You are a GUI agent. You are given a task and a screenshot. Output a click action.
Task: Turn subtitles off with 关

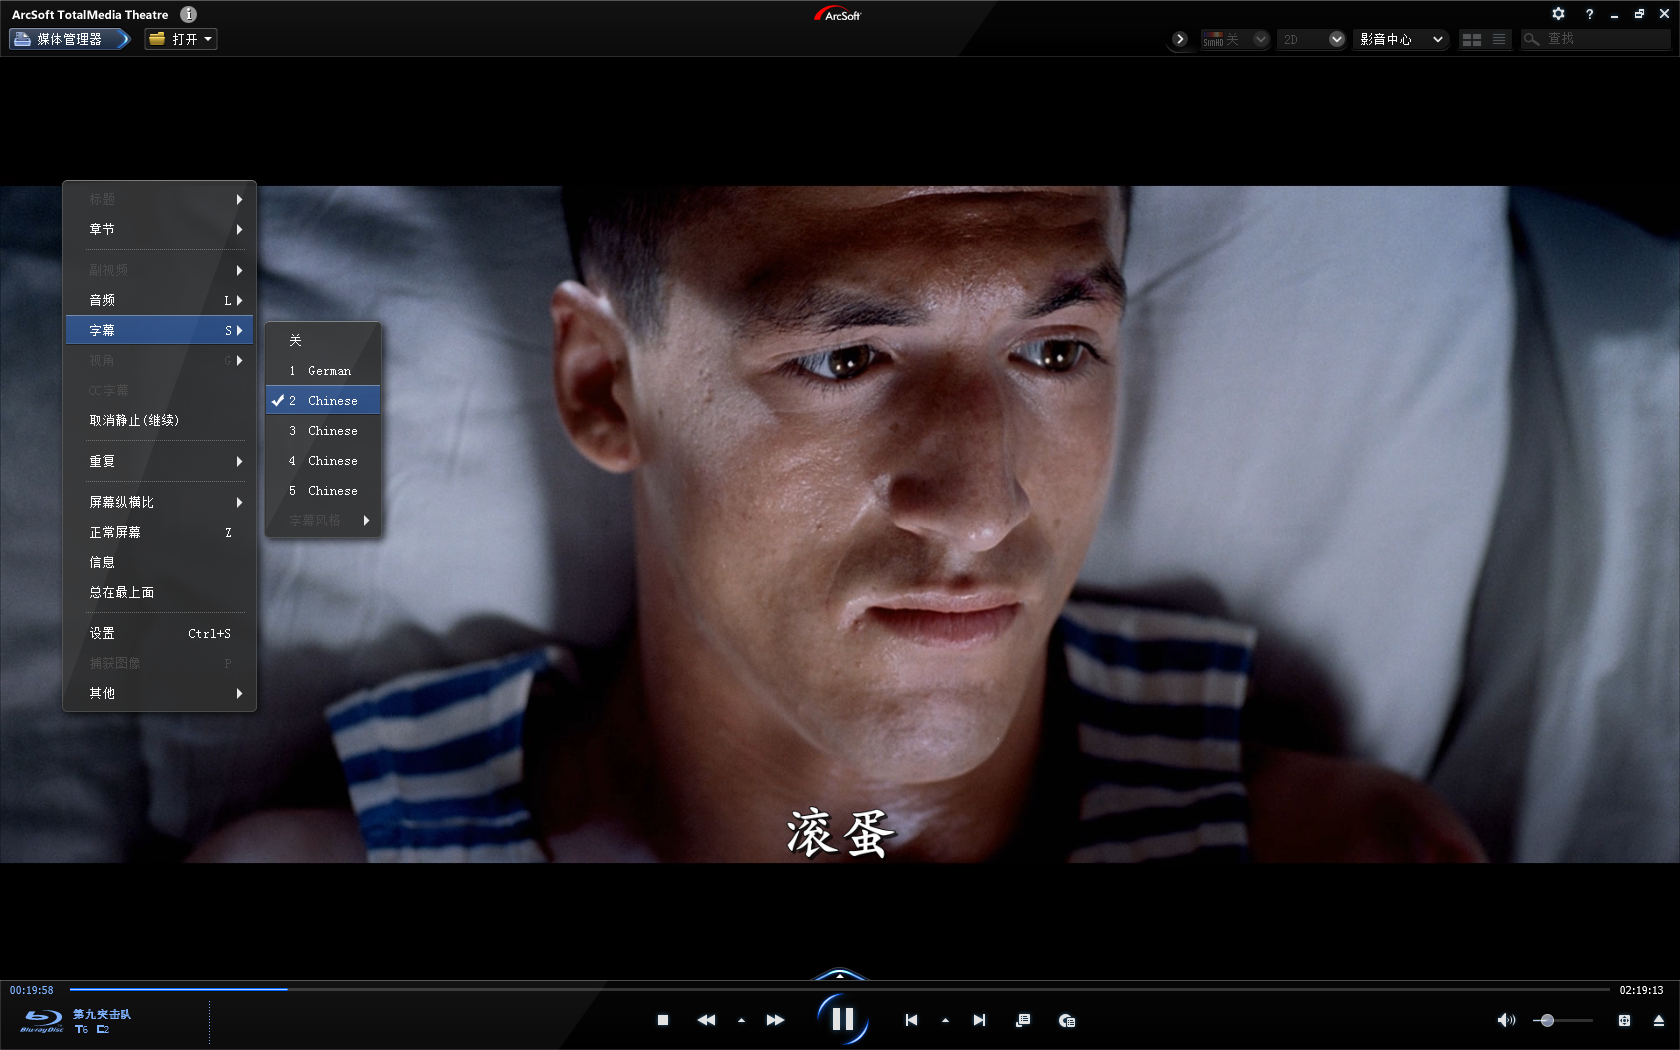323,340
